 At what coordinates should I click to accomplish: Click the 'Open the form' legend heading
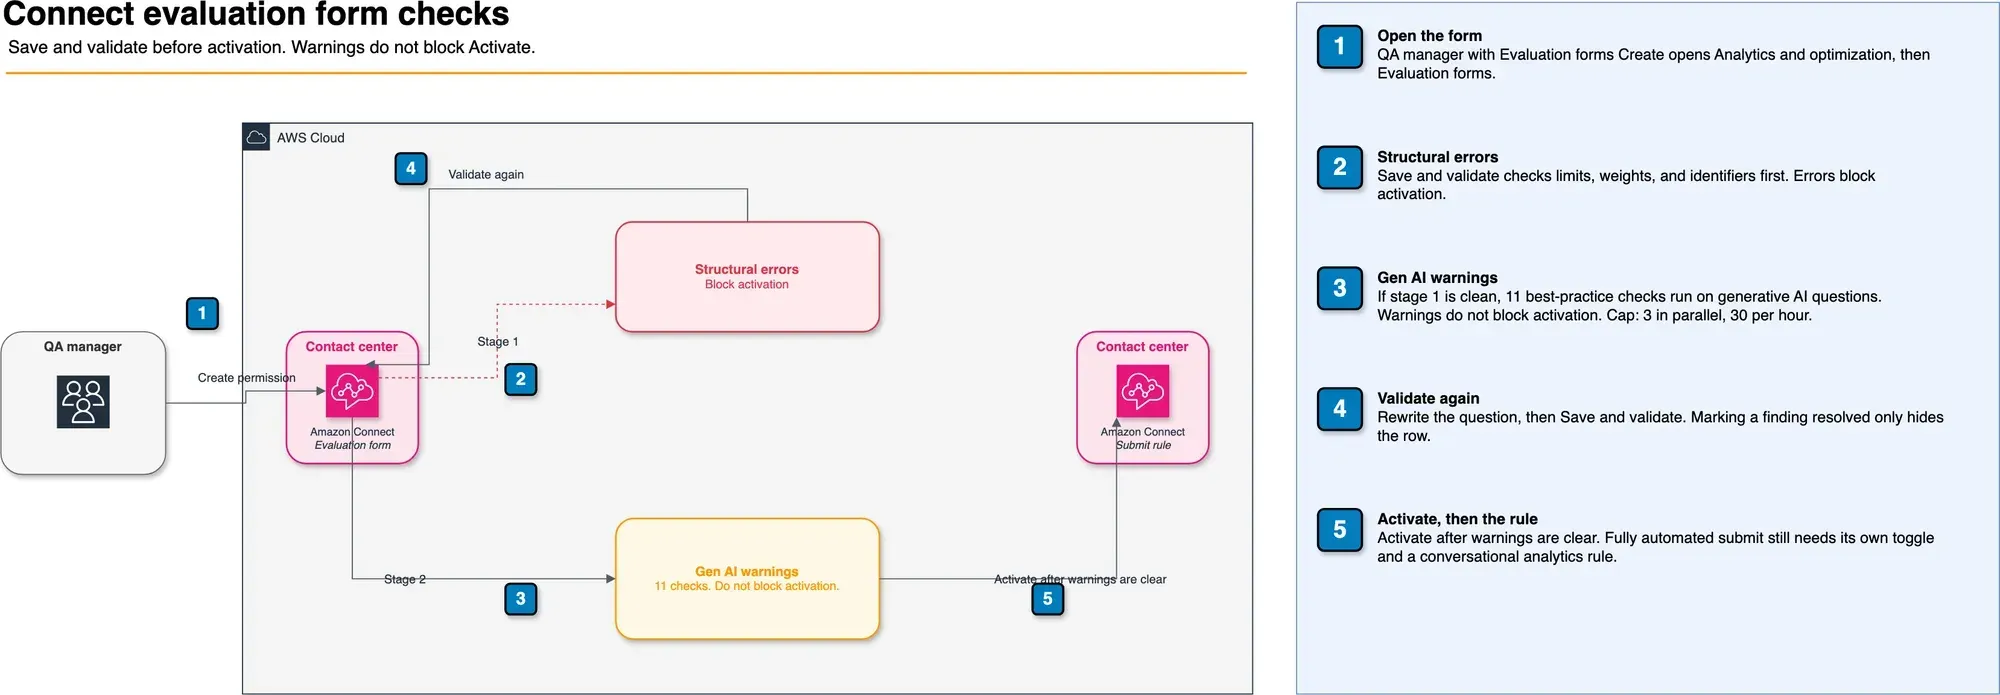coord(1430,36)
